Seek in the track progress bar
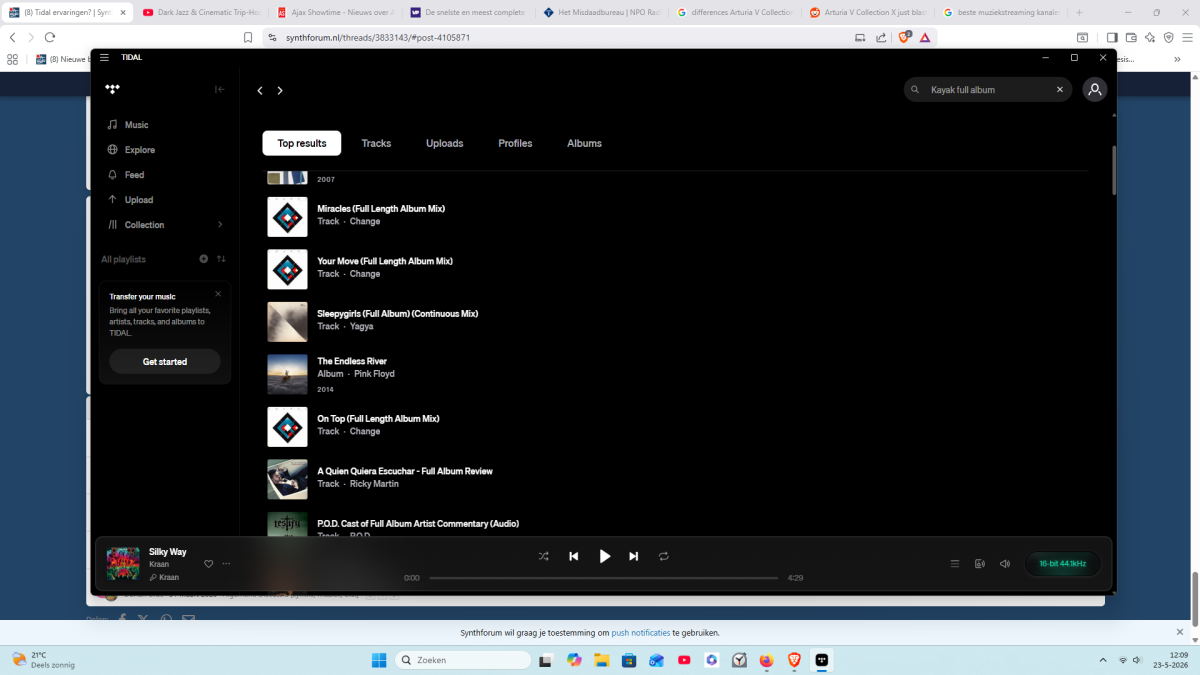The height and width of the screenshot is (675, 1200). click(604, 578)
